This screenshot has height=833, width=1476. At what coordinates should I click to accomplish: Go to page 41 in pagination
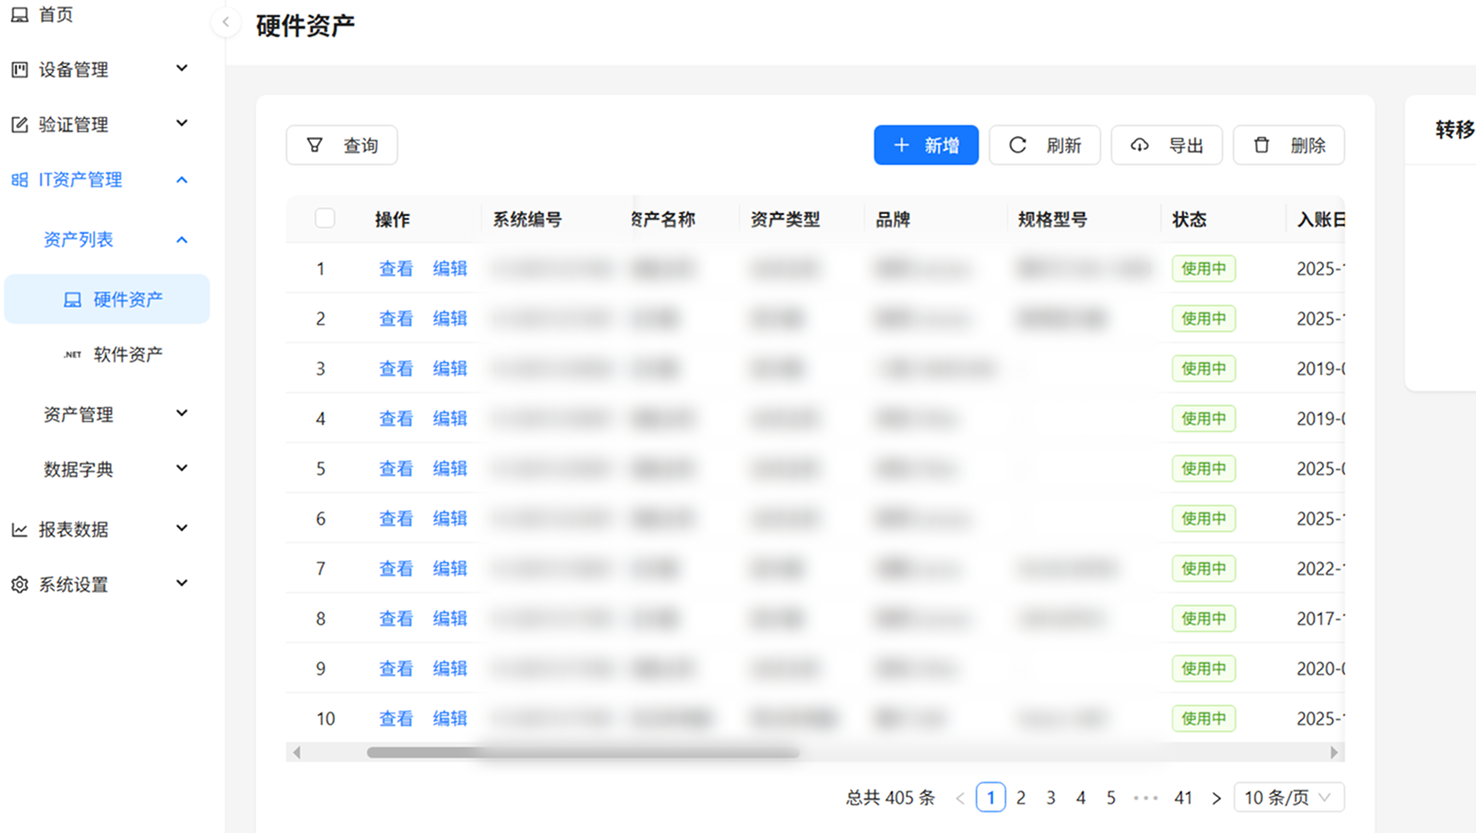(1183, 798)
